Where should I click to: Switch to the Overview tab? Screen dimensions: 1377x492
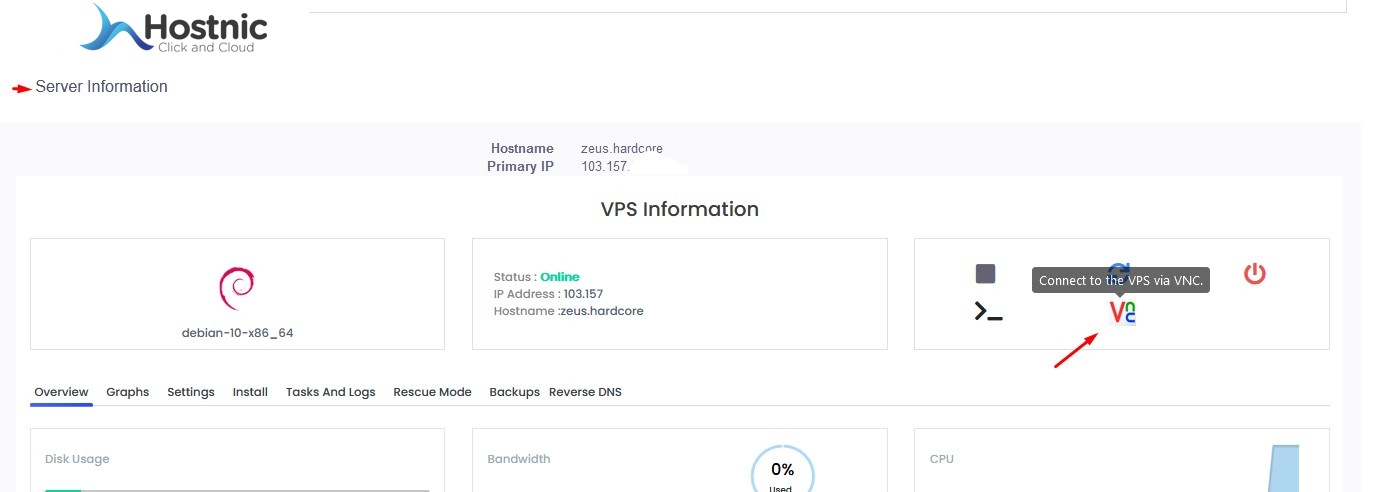(61, 392)
